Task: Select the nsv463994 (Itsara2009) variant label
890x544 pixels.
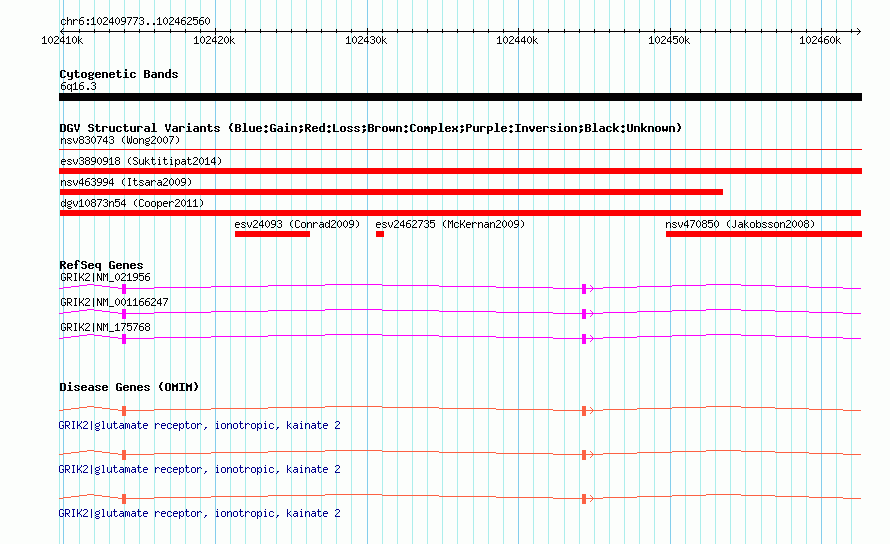Action: (x=126, y=182)
